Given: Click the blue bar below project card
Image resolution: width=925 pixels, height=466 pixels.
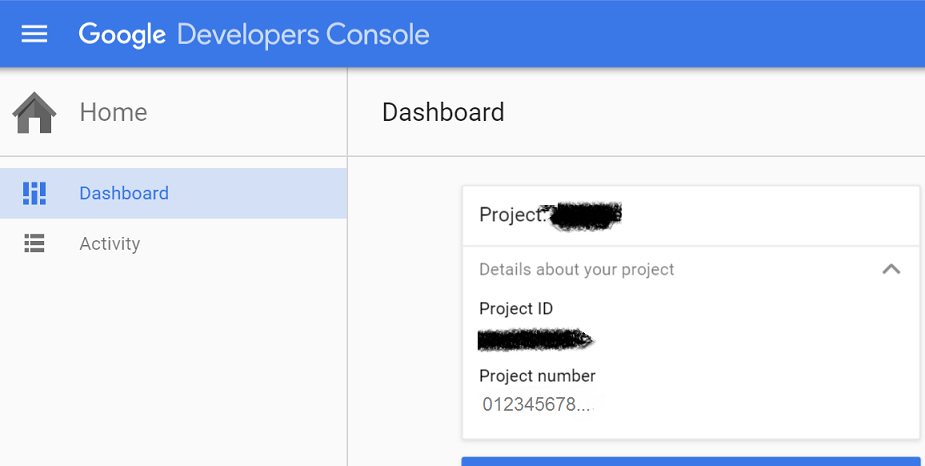Looking at the screenshot, I should tap(690, 461).
